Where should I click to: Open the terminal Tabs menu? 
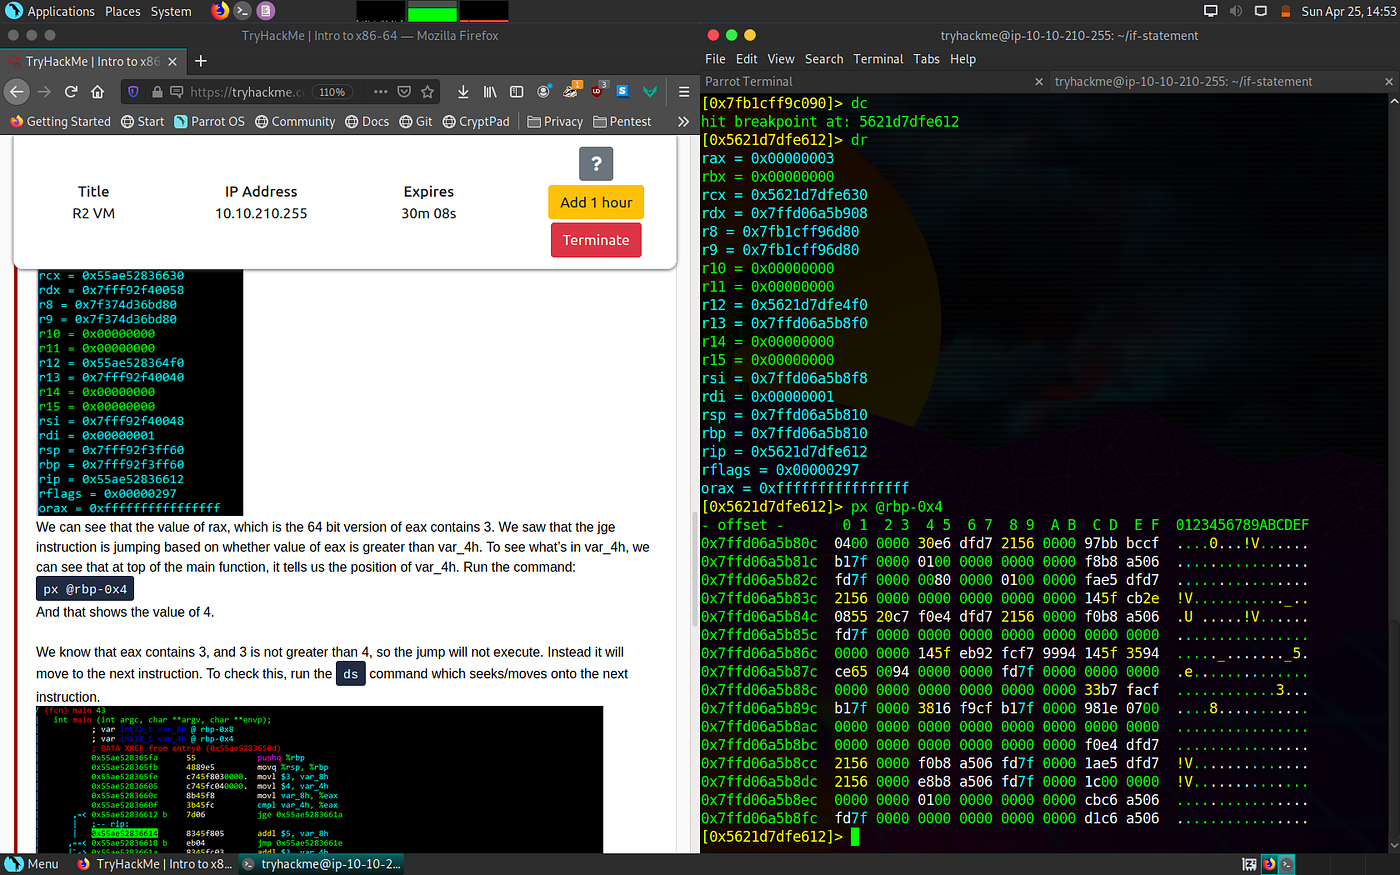tap(927, 59)
